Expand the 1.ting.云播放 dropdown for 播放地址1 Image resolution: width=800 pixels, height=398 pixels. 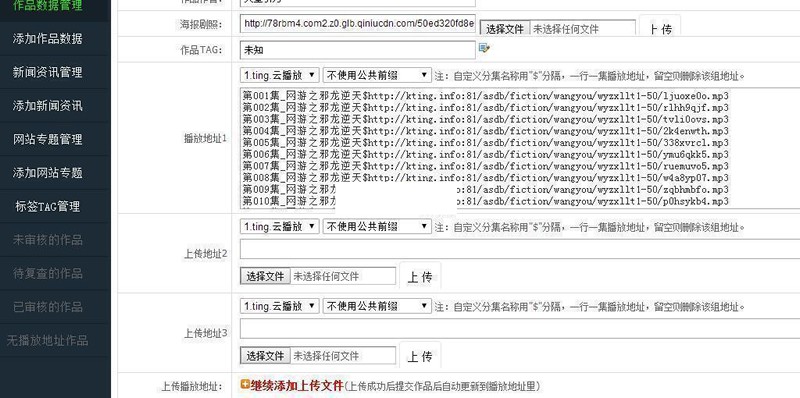(x=280, y=76)
